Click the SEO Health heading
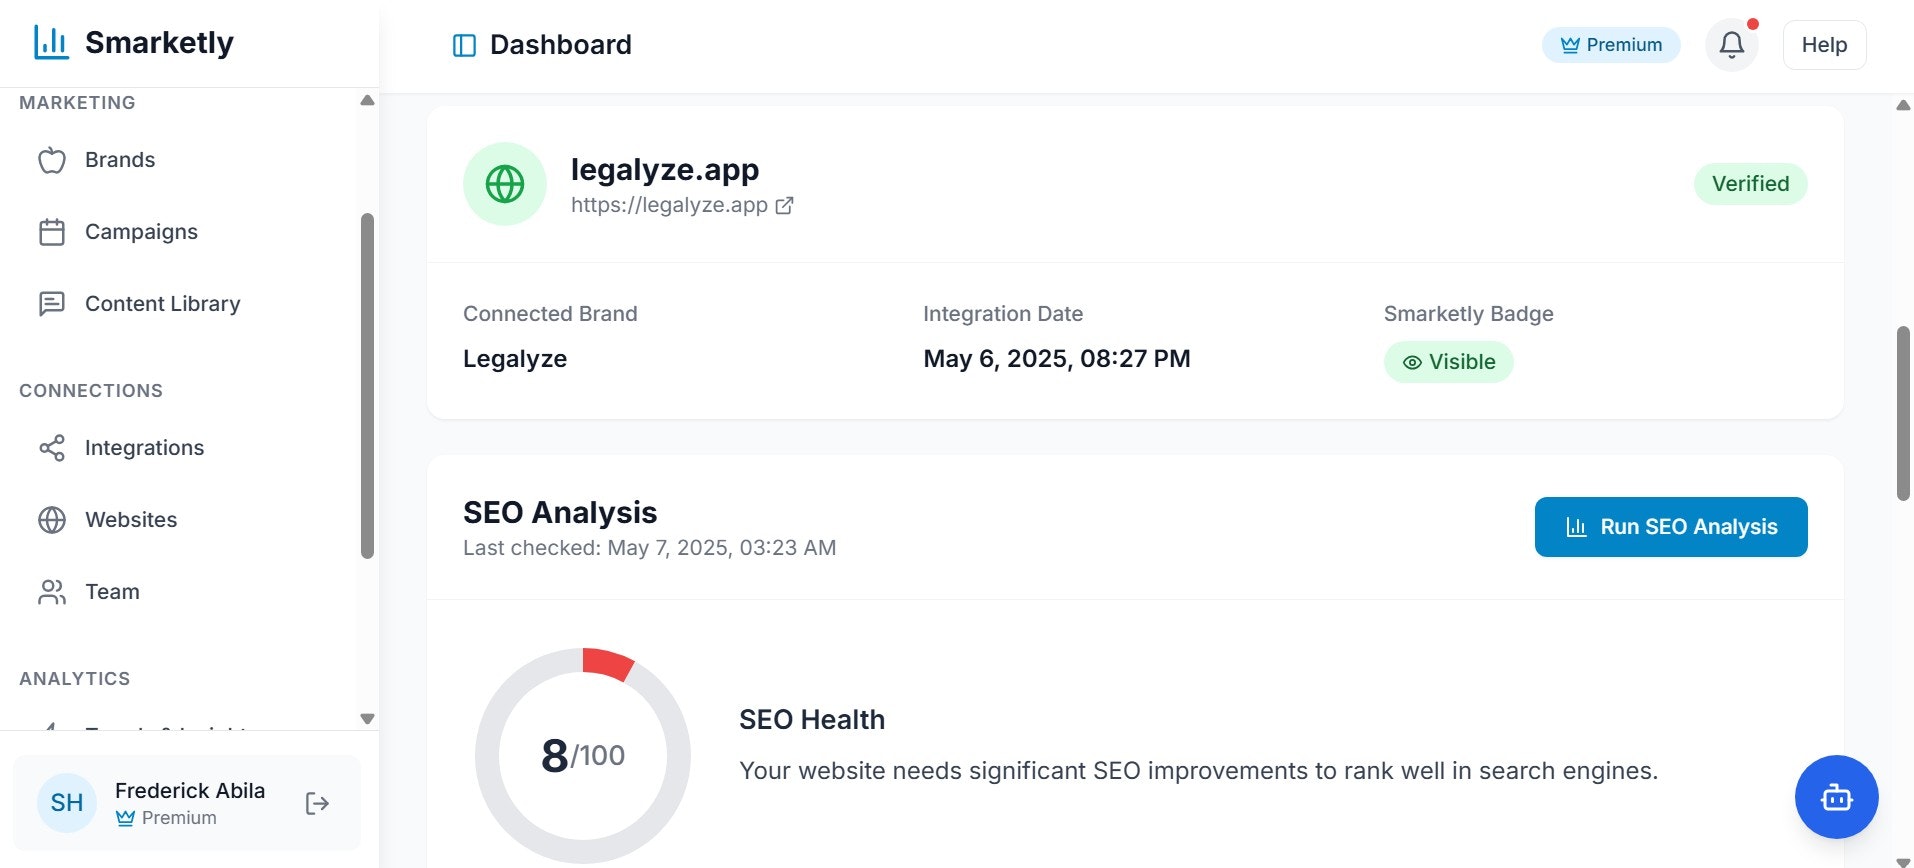The width and height of the screenshot is (1914, 868). pos(812,720)
